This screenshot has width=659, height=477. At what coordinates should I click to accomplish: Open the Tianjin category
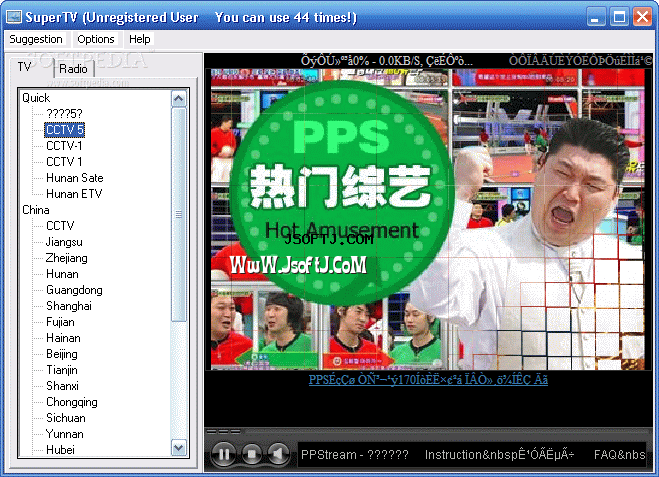(62, 369)
